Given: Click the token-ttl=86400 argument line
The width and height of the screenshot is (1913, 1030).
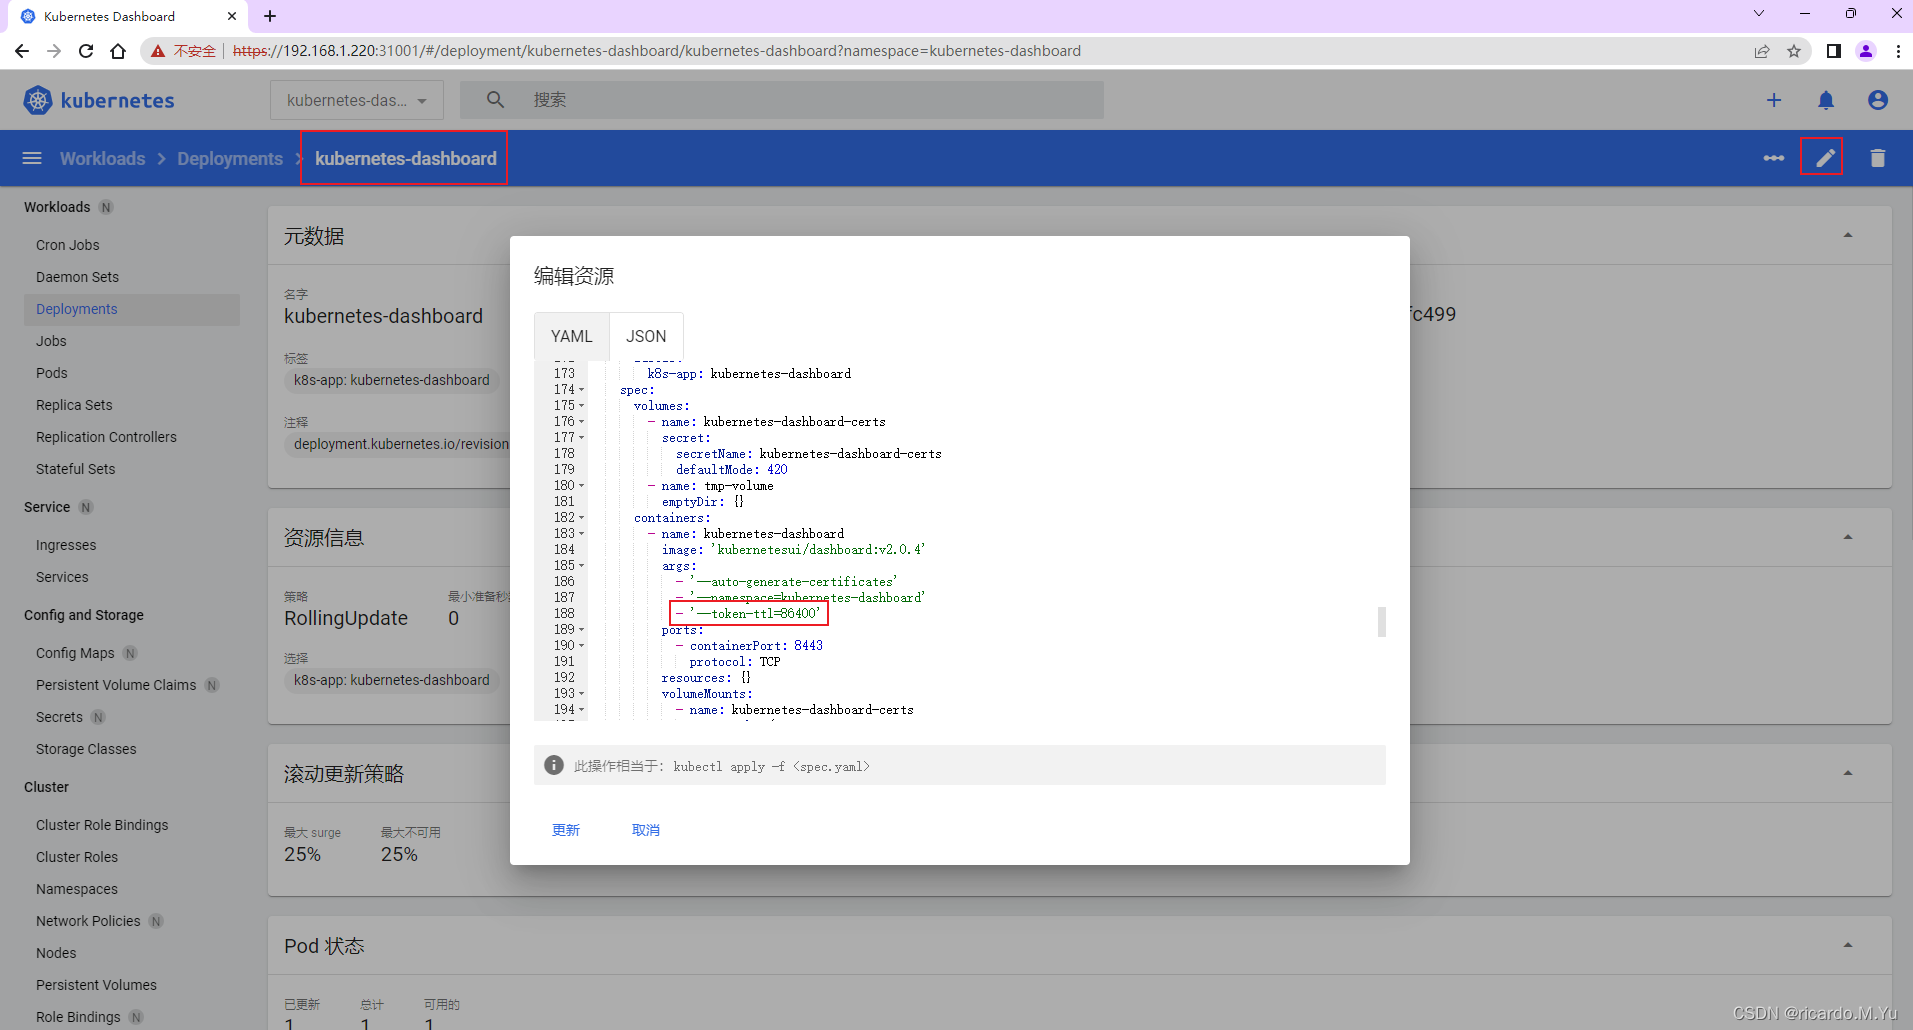Looking at the screenshot, I should (x=749, y=614).
